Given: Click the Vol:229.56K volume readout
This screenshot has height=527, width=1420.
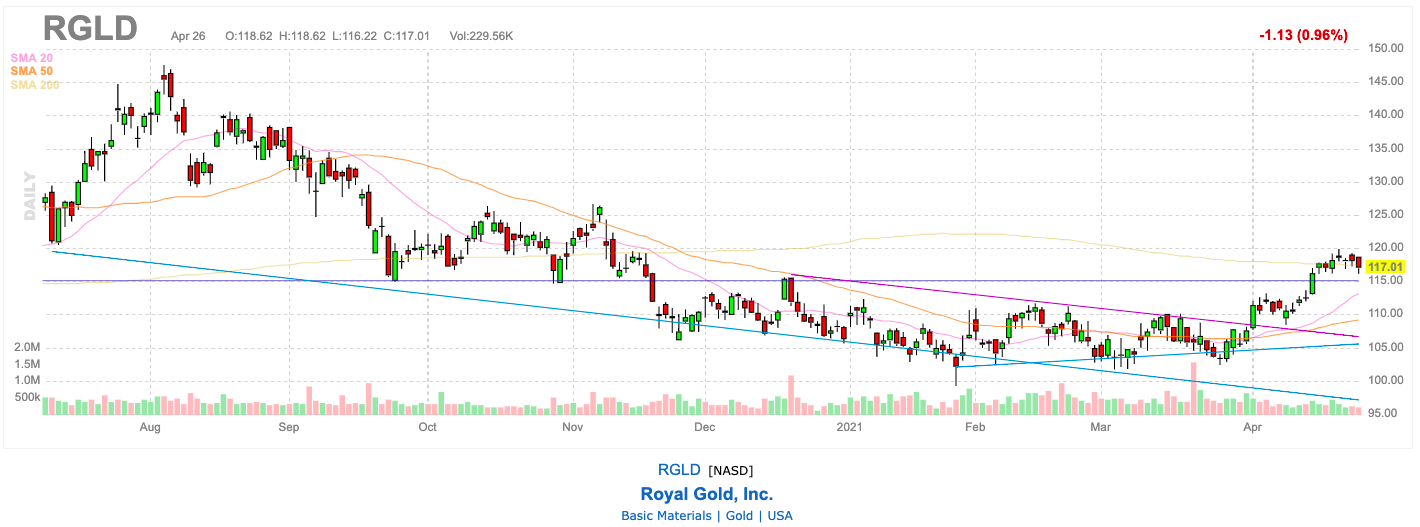Looking at the screenshot, I should [482, 35].
